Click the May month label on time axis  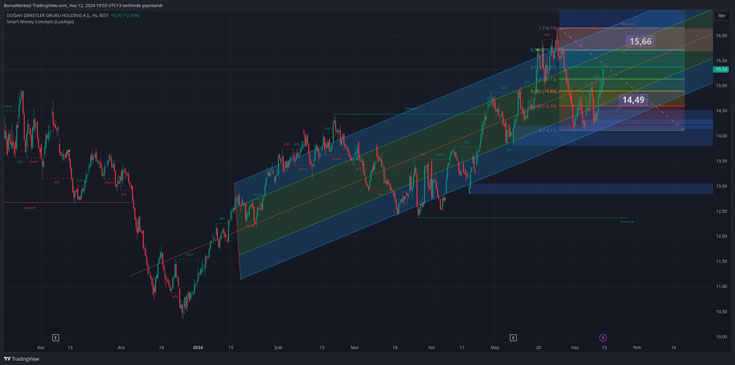pyautogui.click(x=494, y=348)
